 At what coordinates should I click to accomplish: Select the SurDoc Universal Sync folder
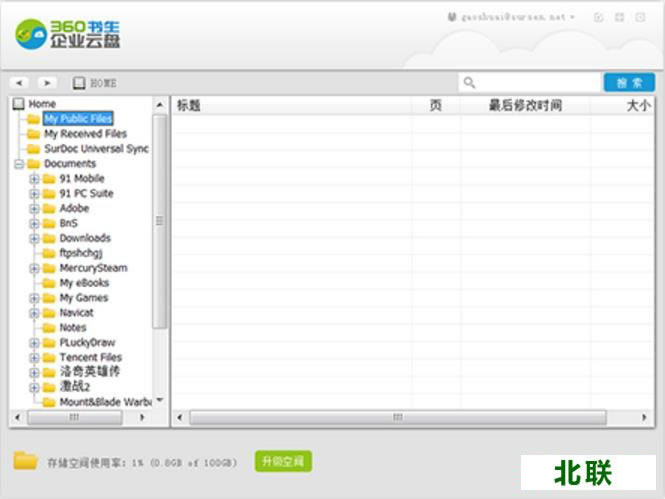(x=95, y=149)
